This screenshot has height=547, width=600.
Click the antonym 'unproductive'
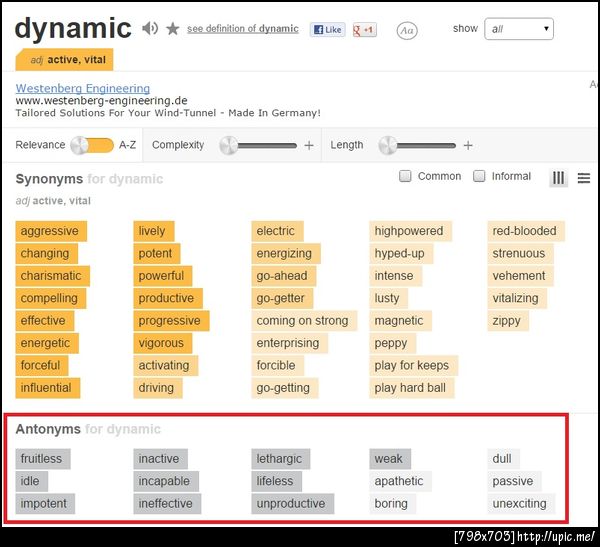(293, 503)
